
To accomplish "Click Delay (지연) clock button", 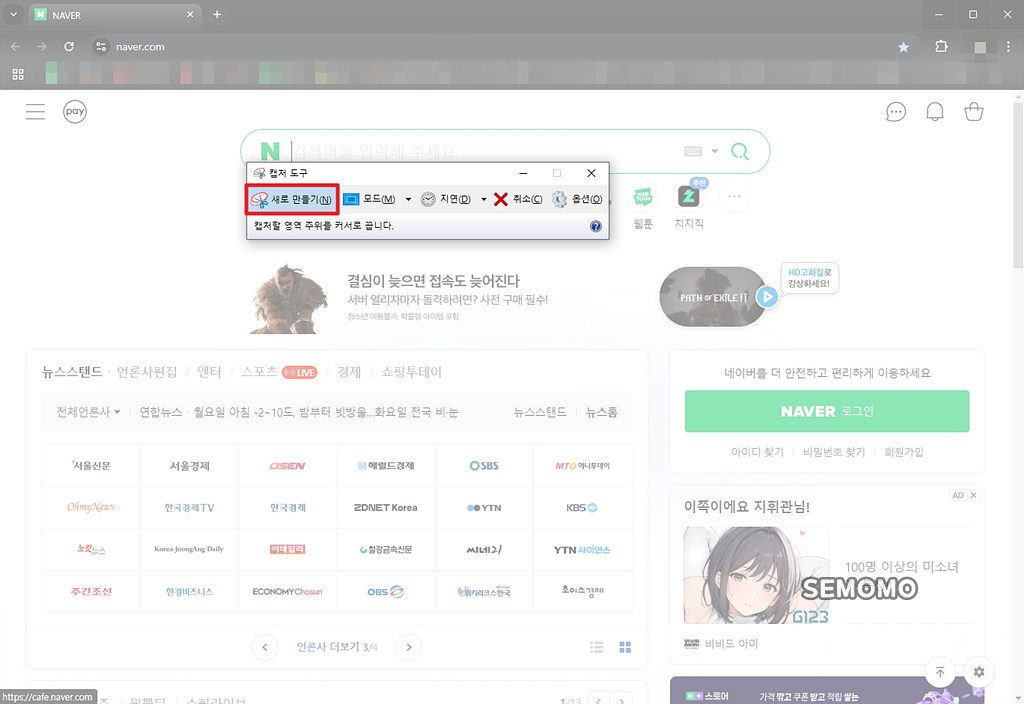I will pyautogui.click(x=445, y=199).
